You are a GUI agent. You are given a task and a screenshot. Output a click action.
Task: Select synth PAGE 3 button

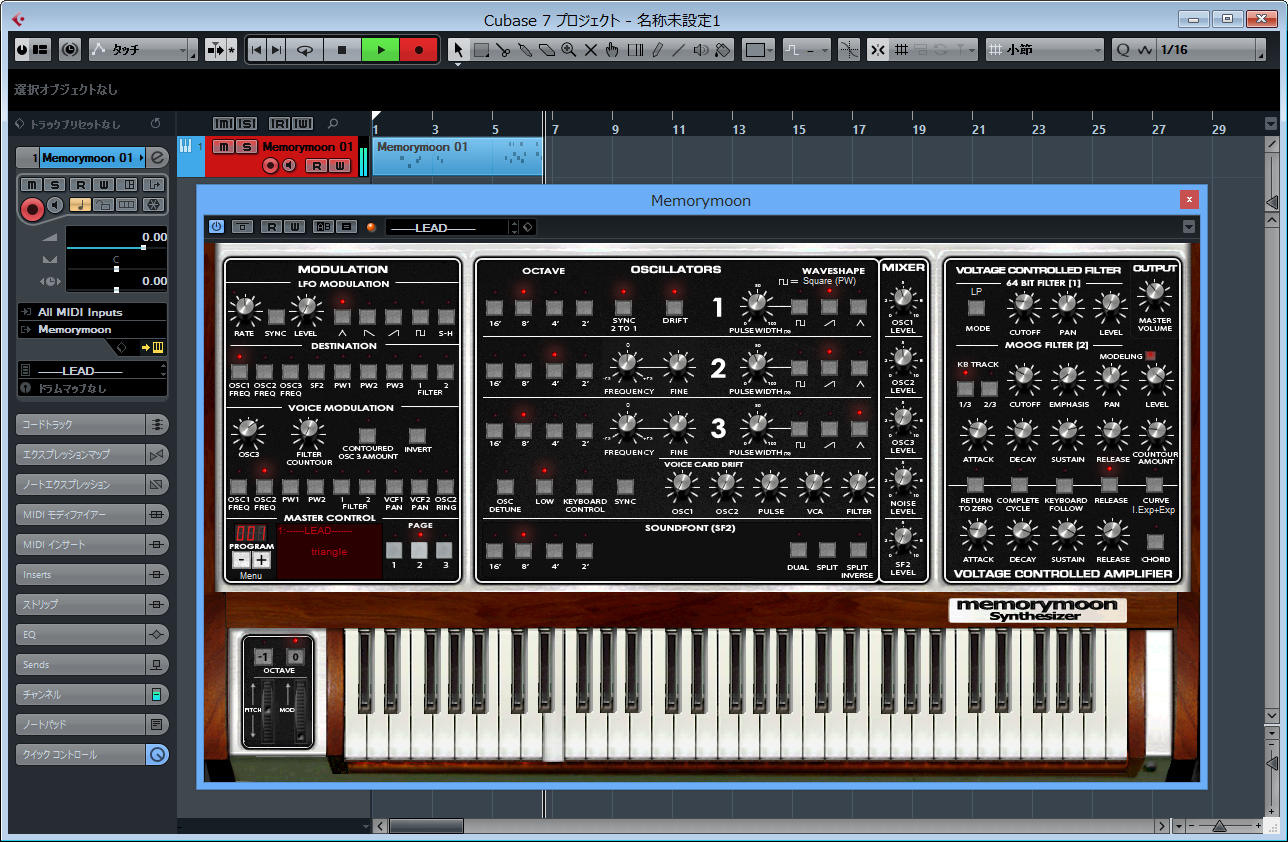pos(444,550)
